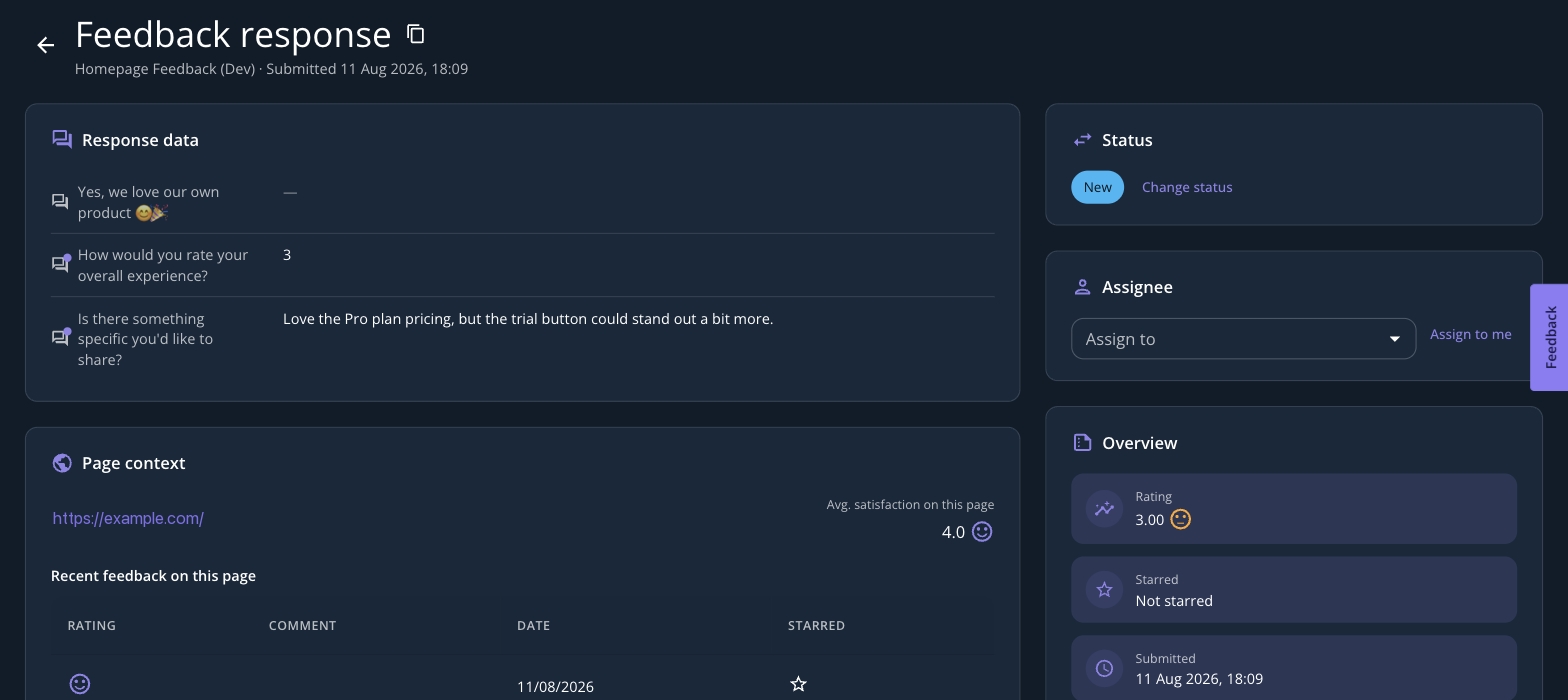Click 'Not starred' value in Overview
Viewport: 1568px width, 700px height.
[x=1174, y=601]
